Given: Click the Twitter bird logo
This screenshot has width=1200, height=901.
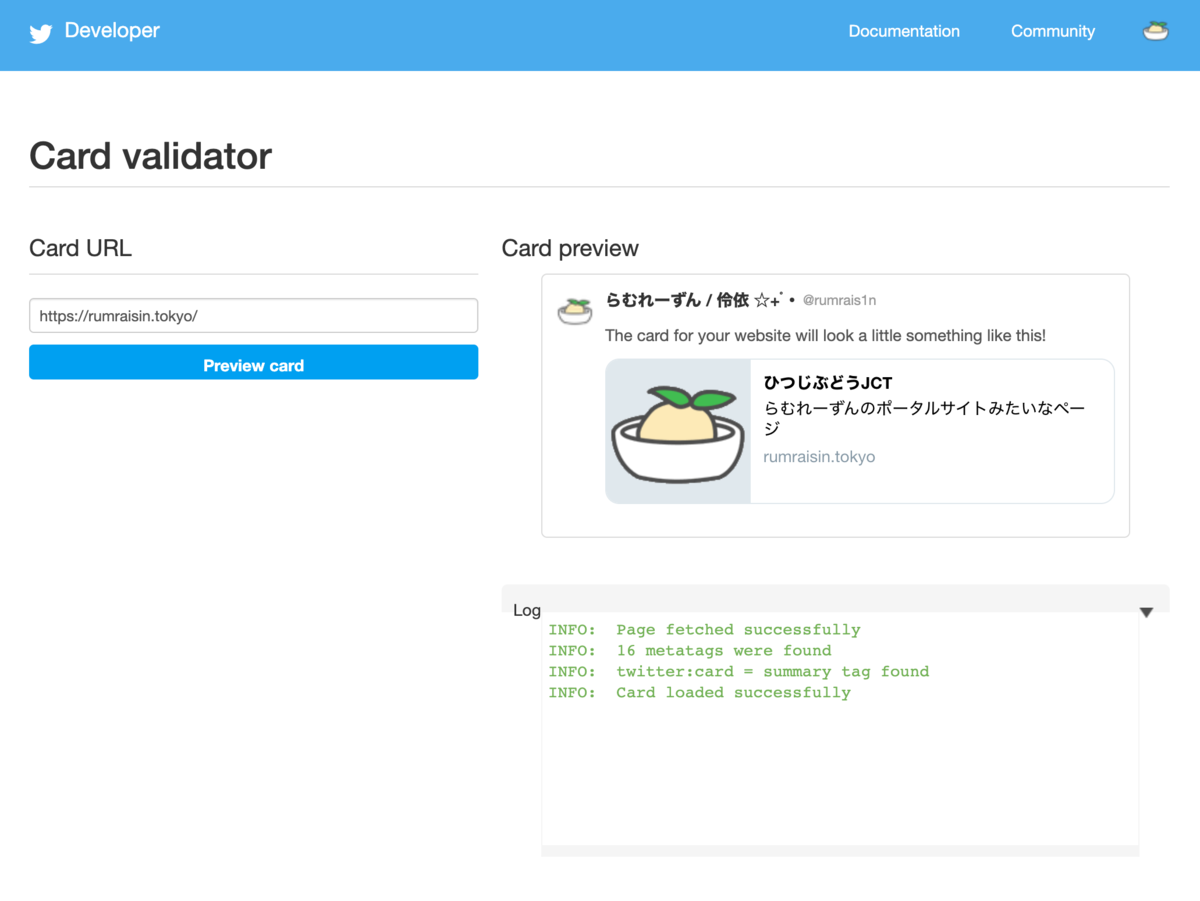Looking at the screenshot, I should click(x=40, y=33).
